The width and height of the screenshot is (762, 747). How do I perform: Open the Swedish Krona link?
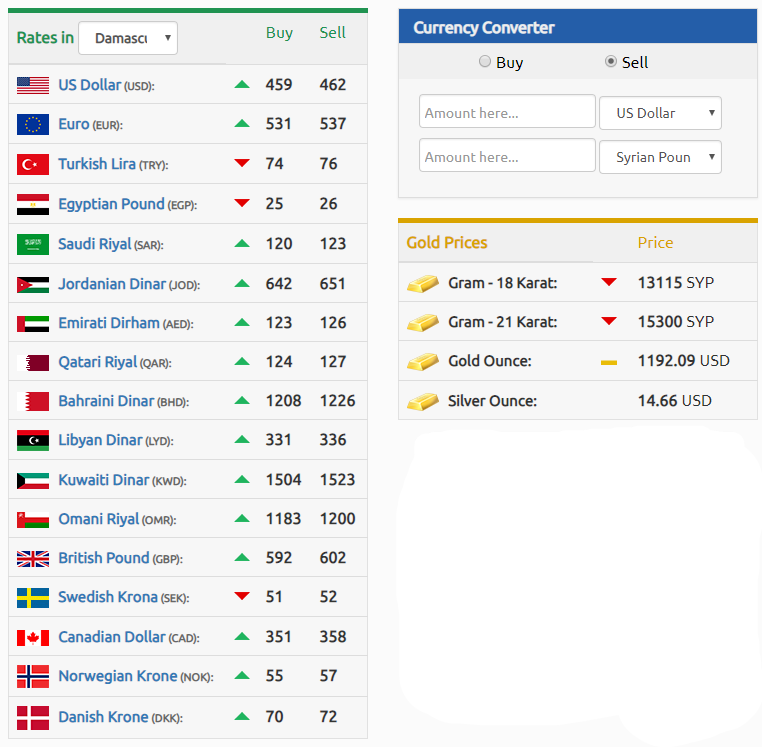(x=107, y=597)
